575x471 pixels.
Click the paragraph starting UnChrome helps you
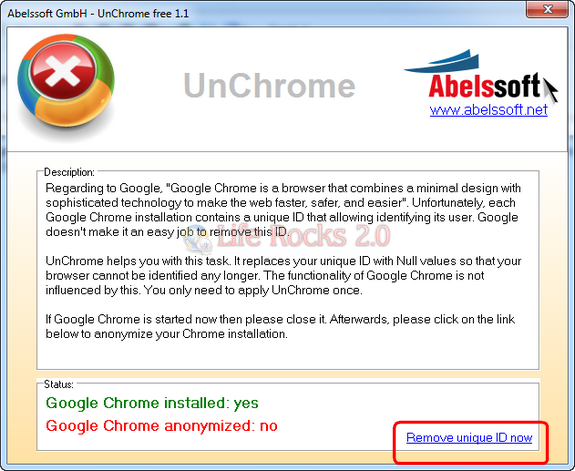283,275
